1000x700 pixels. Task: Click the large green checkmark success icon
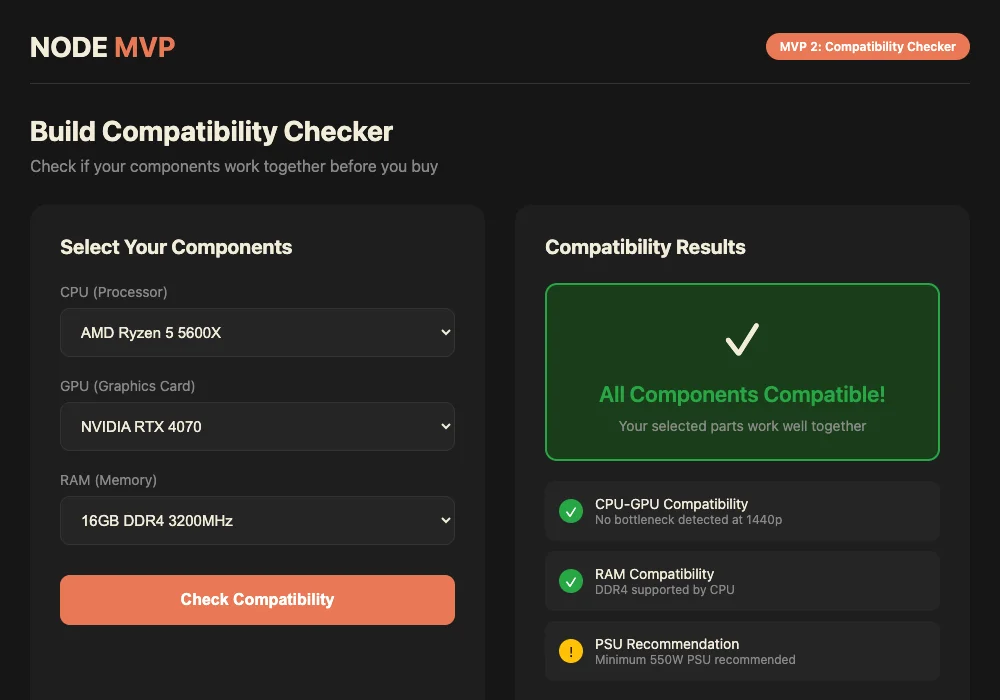pyautogui.click(x=742, y=339)
